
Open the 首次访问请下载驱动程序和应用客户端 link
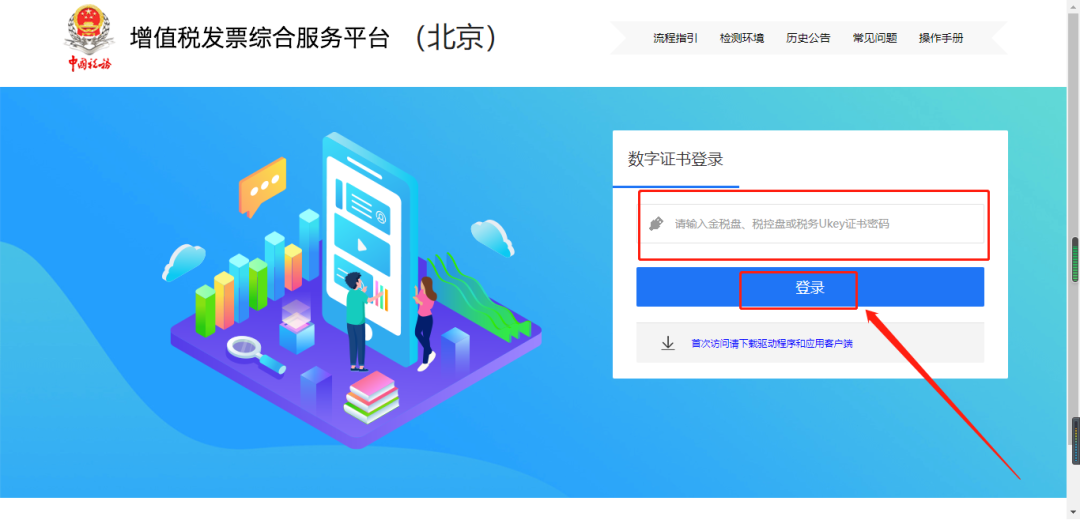coord(772,343)
